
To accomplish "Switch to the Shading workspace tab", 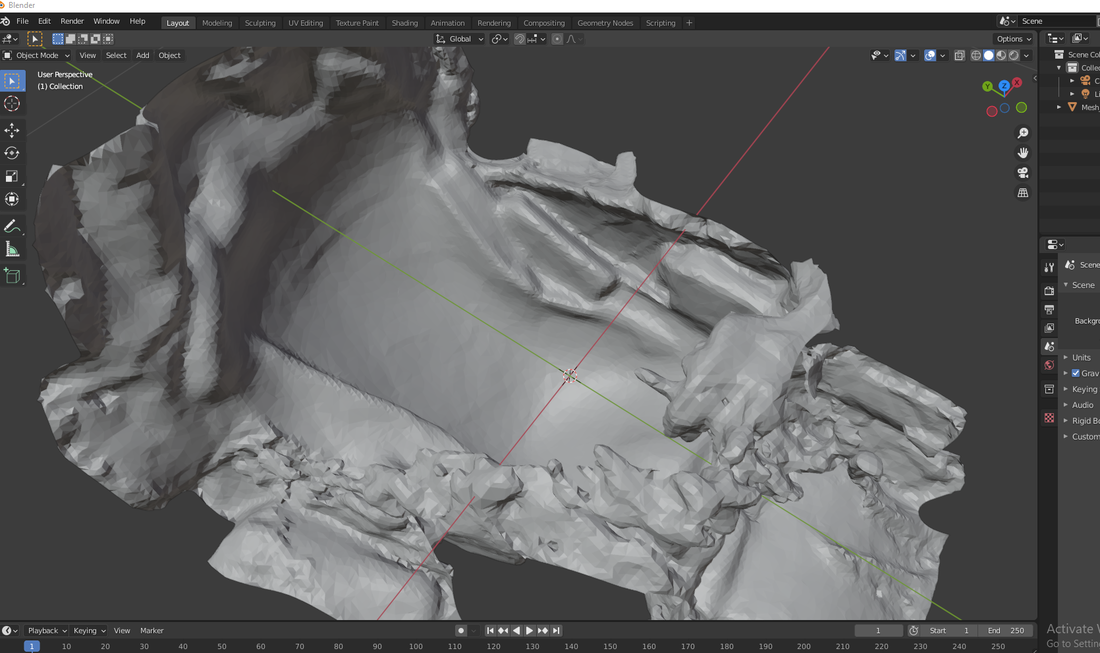I will coord(404,23).
